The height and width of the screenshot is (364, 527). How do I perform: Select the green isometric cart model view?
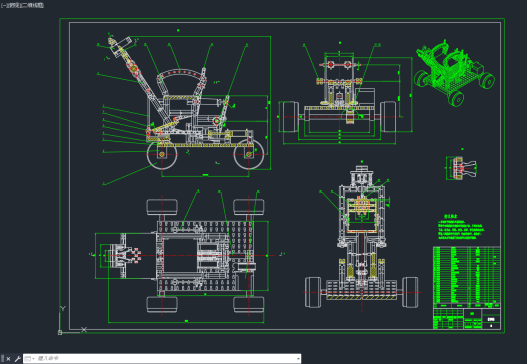454,73
